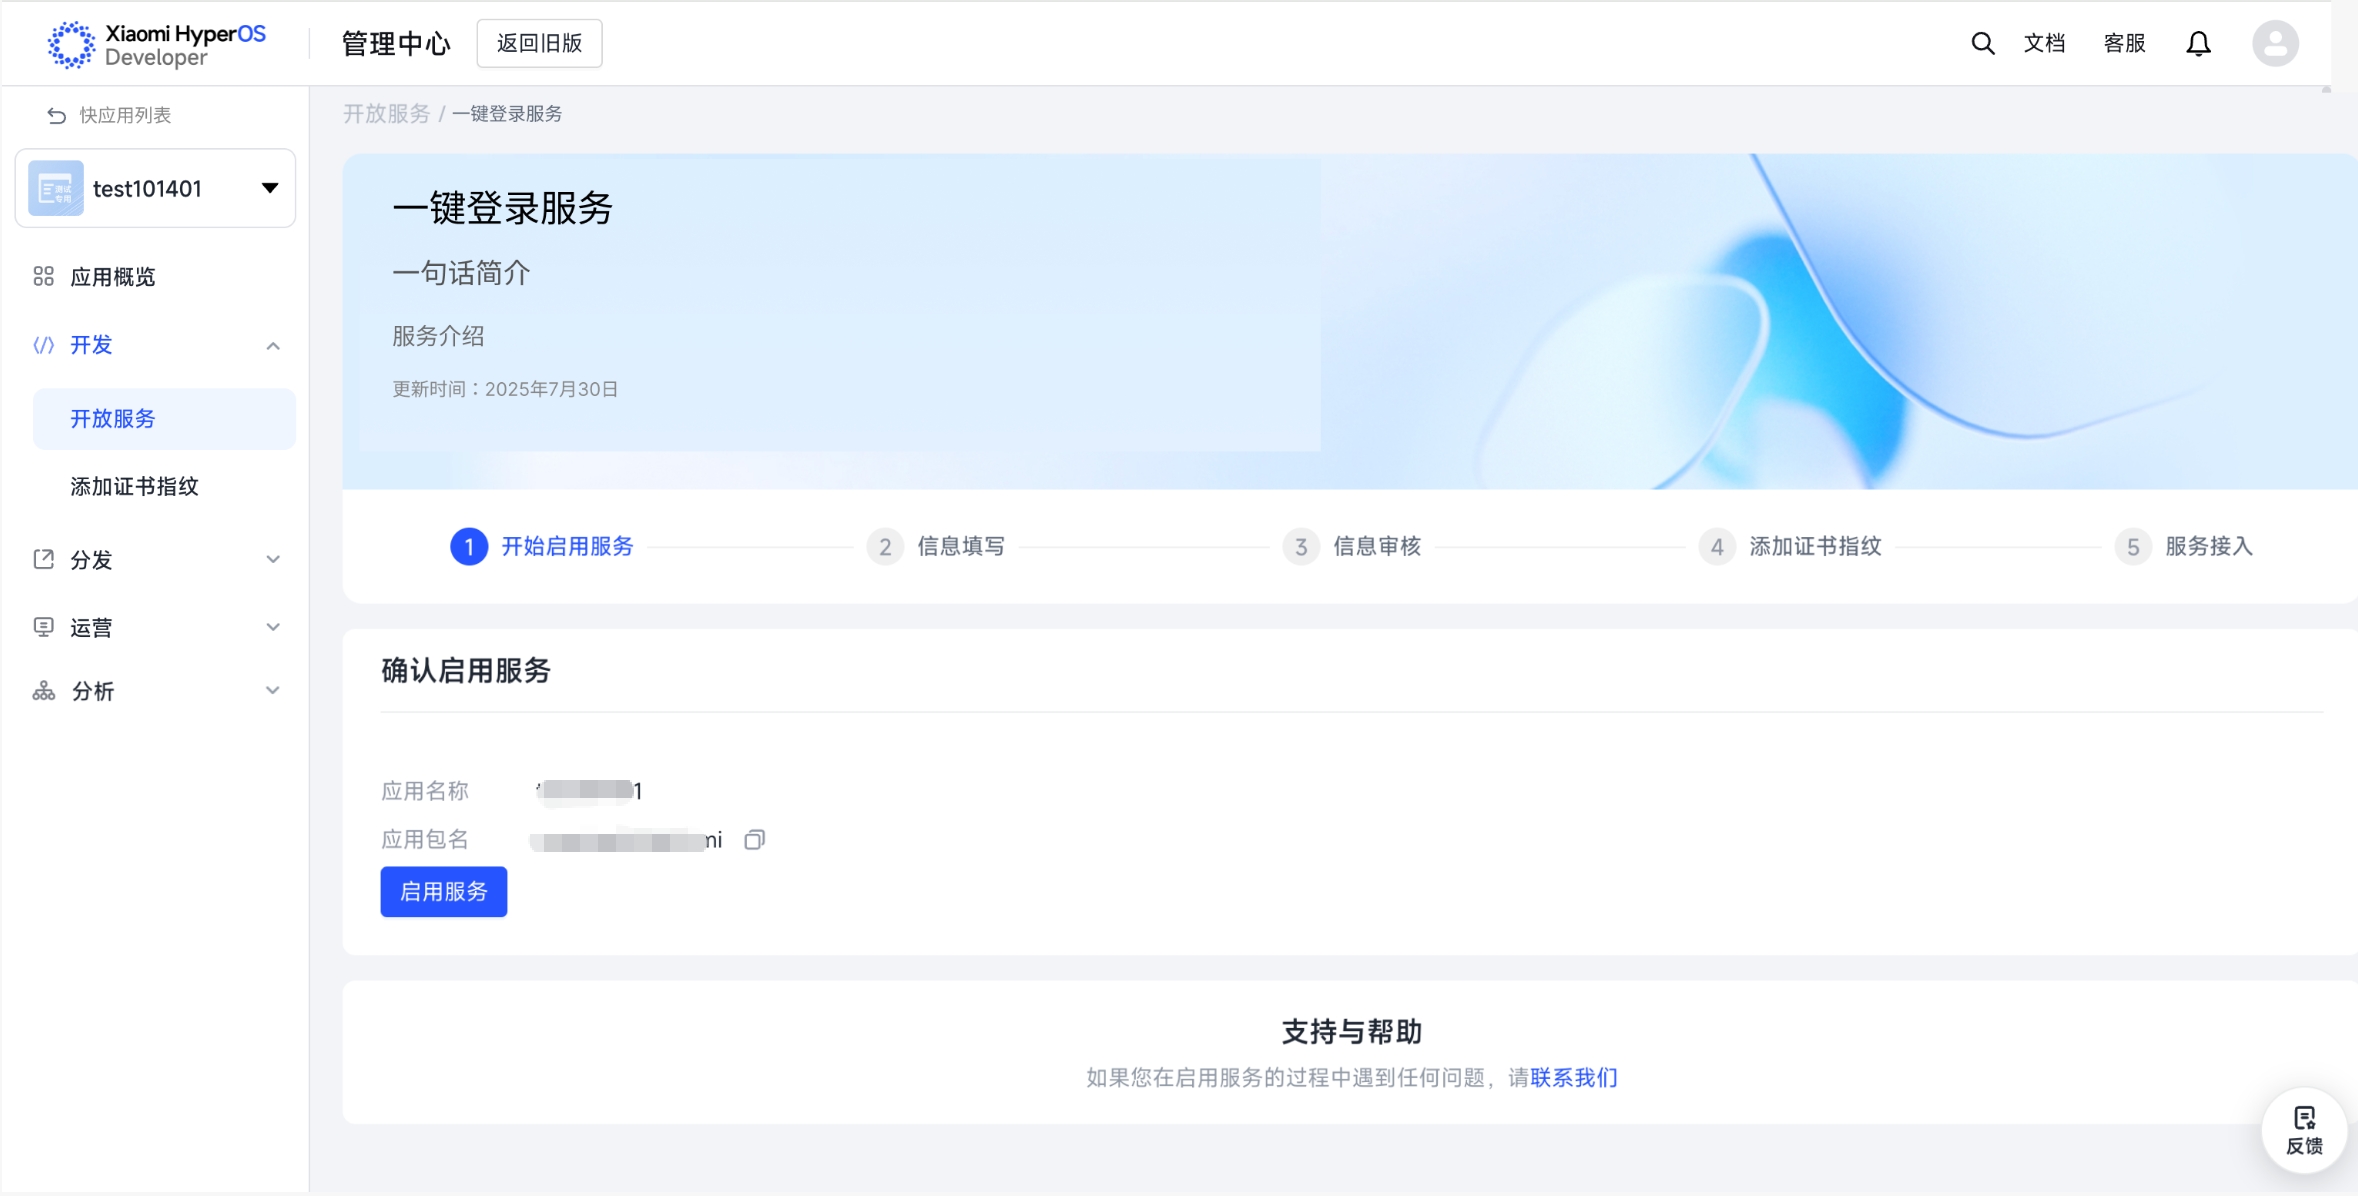Open the 反馈 feedback widget

click(2304, 1130)
